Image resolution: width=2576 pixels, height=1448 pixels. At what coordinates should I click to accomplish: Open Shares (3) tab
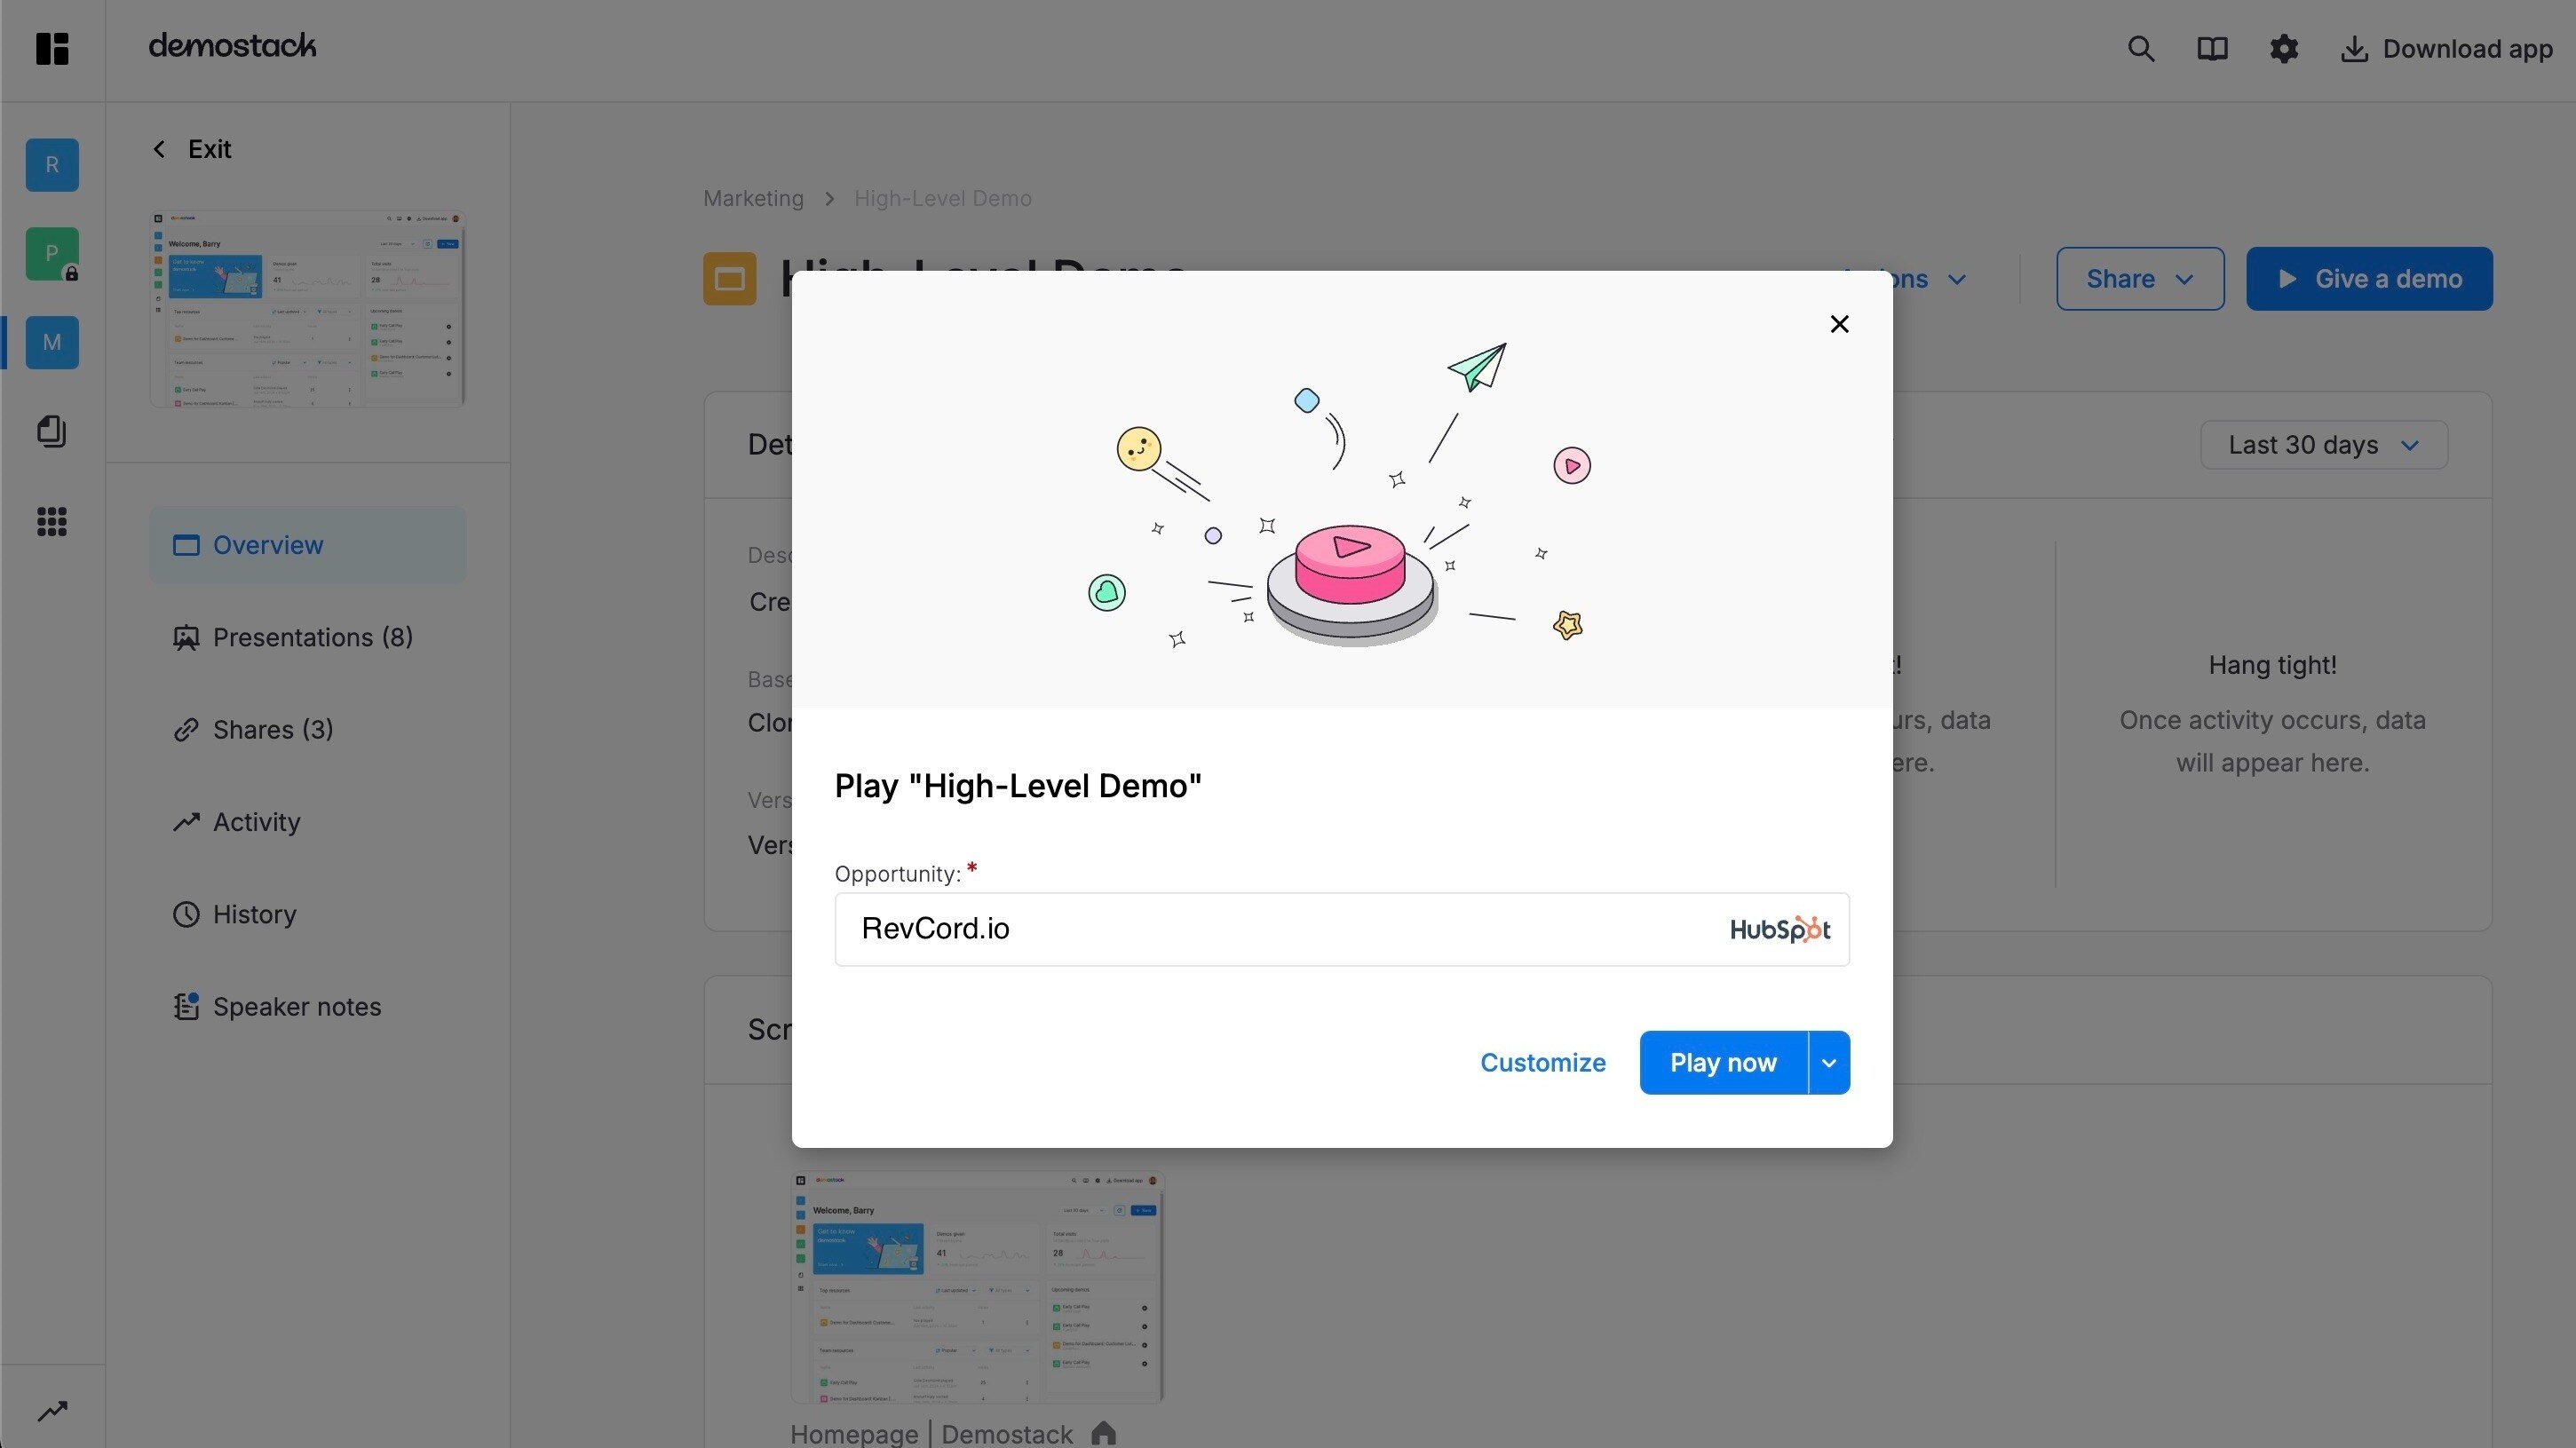[308, 729]
